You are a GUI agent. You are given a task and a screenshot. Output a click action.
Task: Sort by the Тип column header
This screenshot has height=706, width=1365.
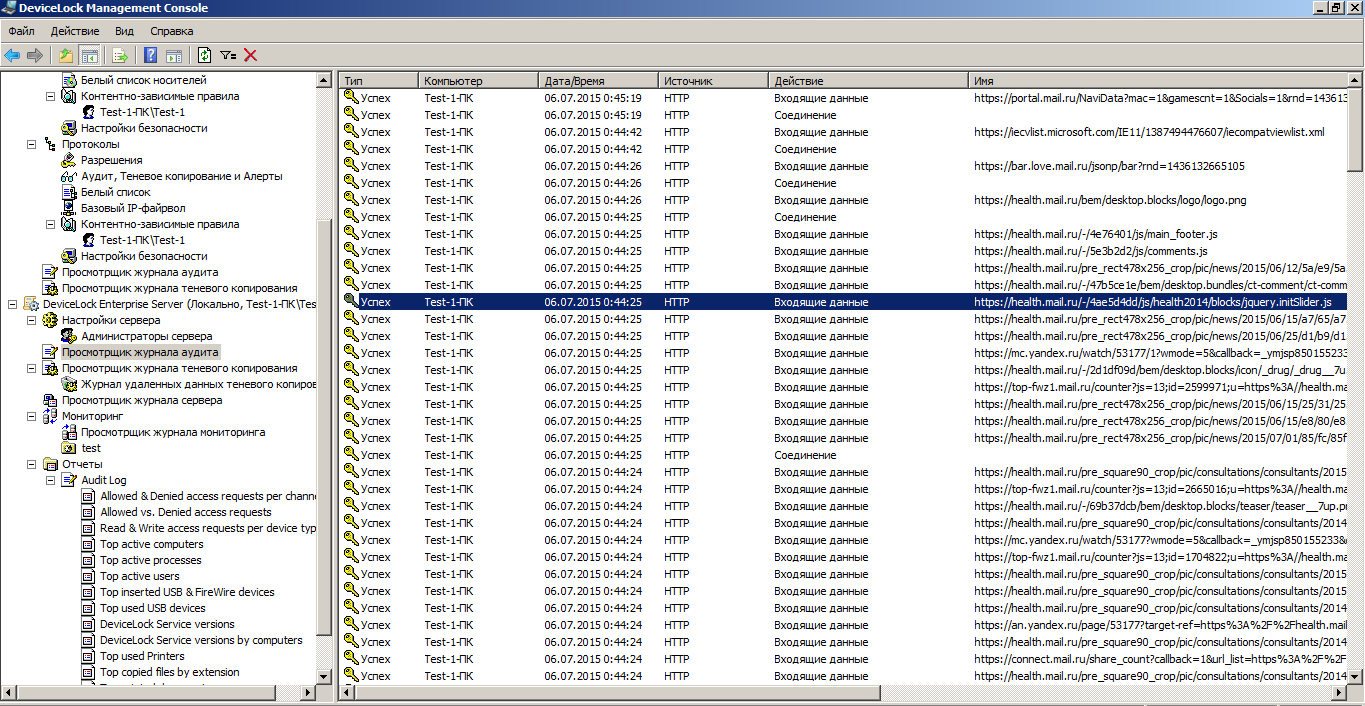pyautogui.click(x=379, y=80)
